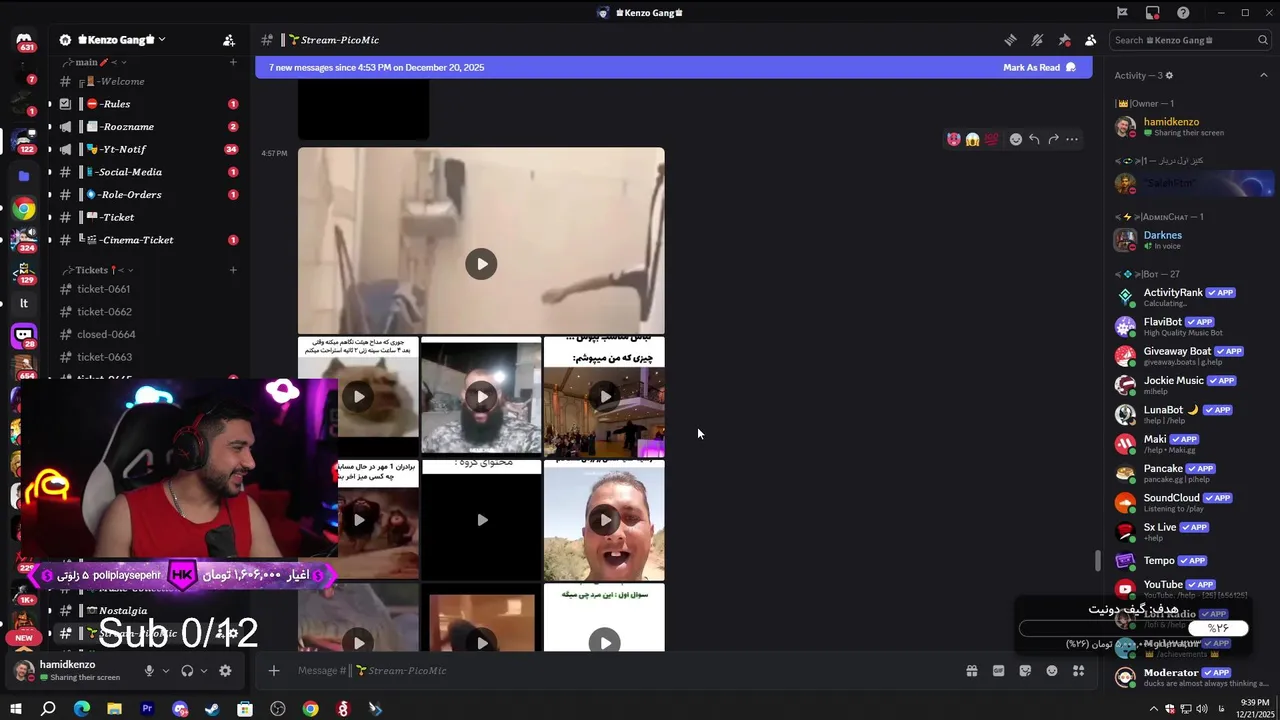Viewport: 1280px width, 720px height.
Task: Click the message scrollbar thumb
Action: click(1097, 561)
